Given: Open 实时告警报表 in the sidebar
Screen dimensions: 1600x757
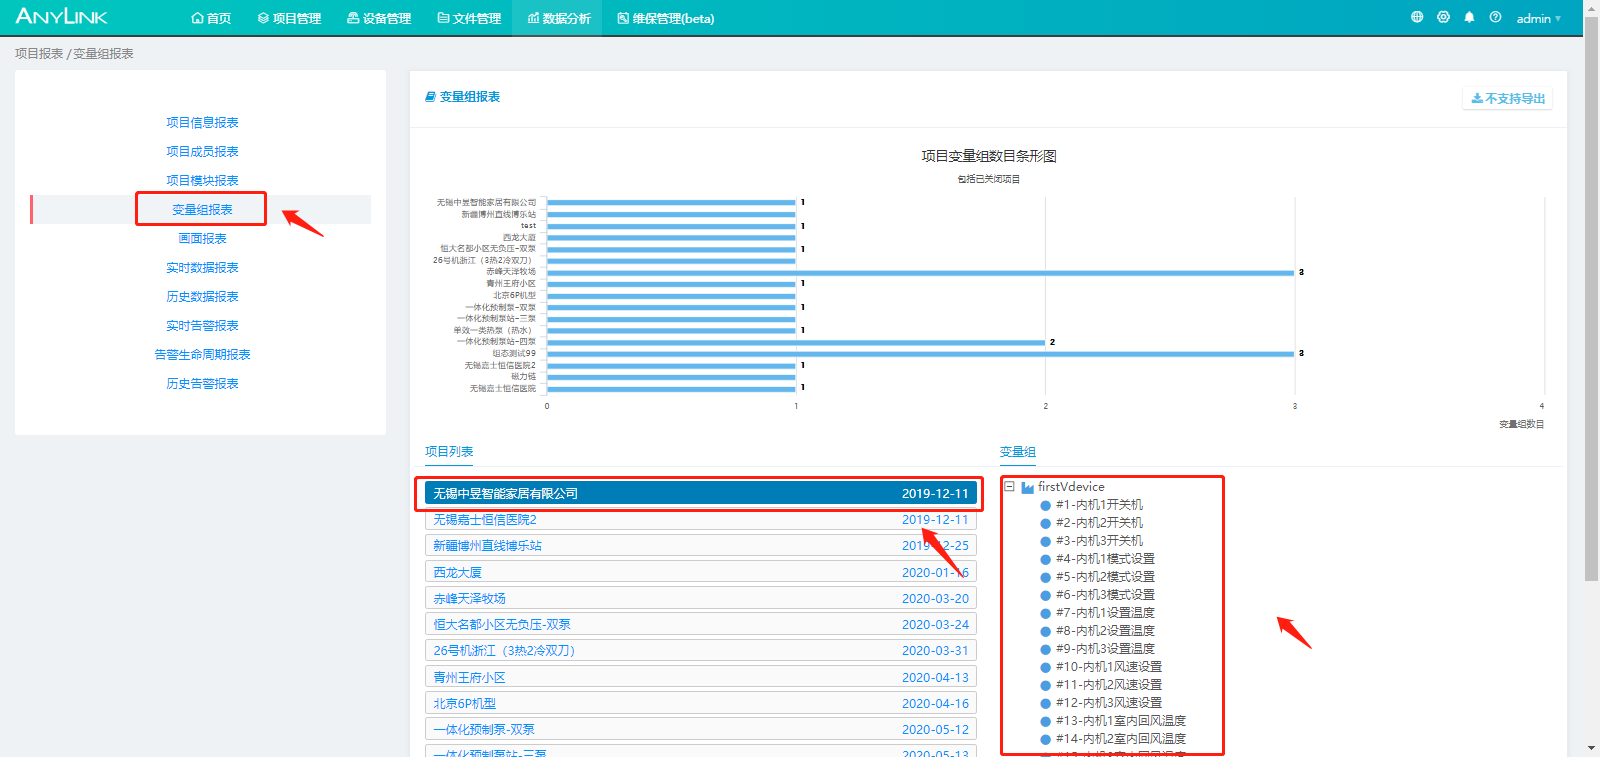Looking at the screenshot, I should click(202, 325).
